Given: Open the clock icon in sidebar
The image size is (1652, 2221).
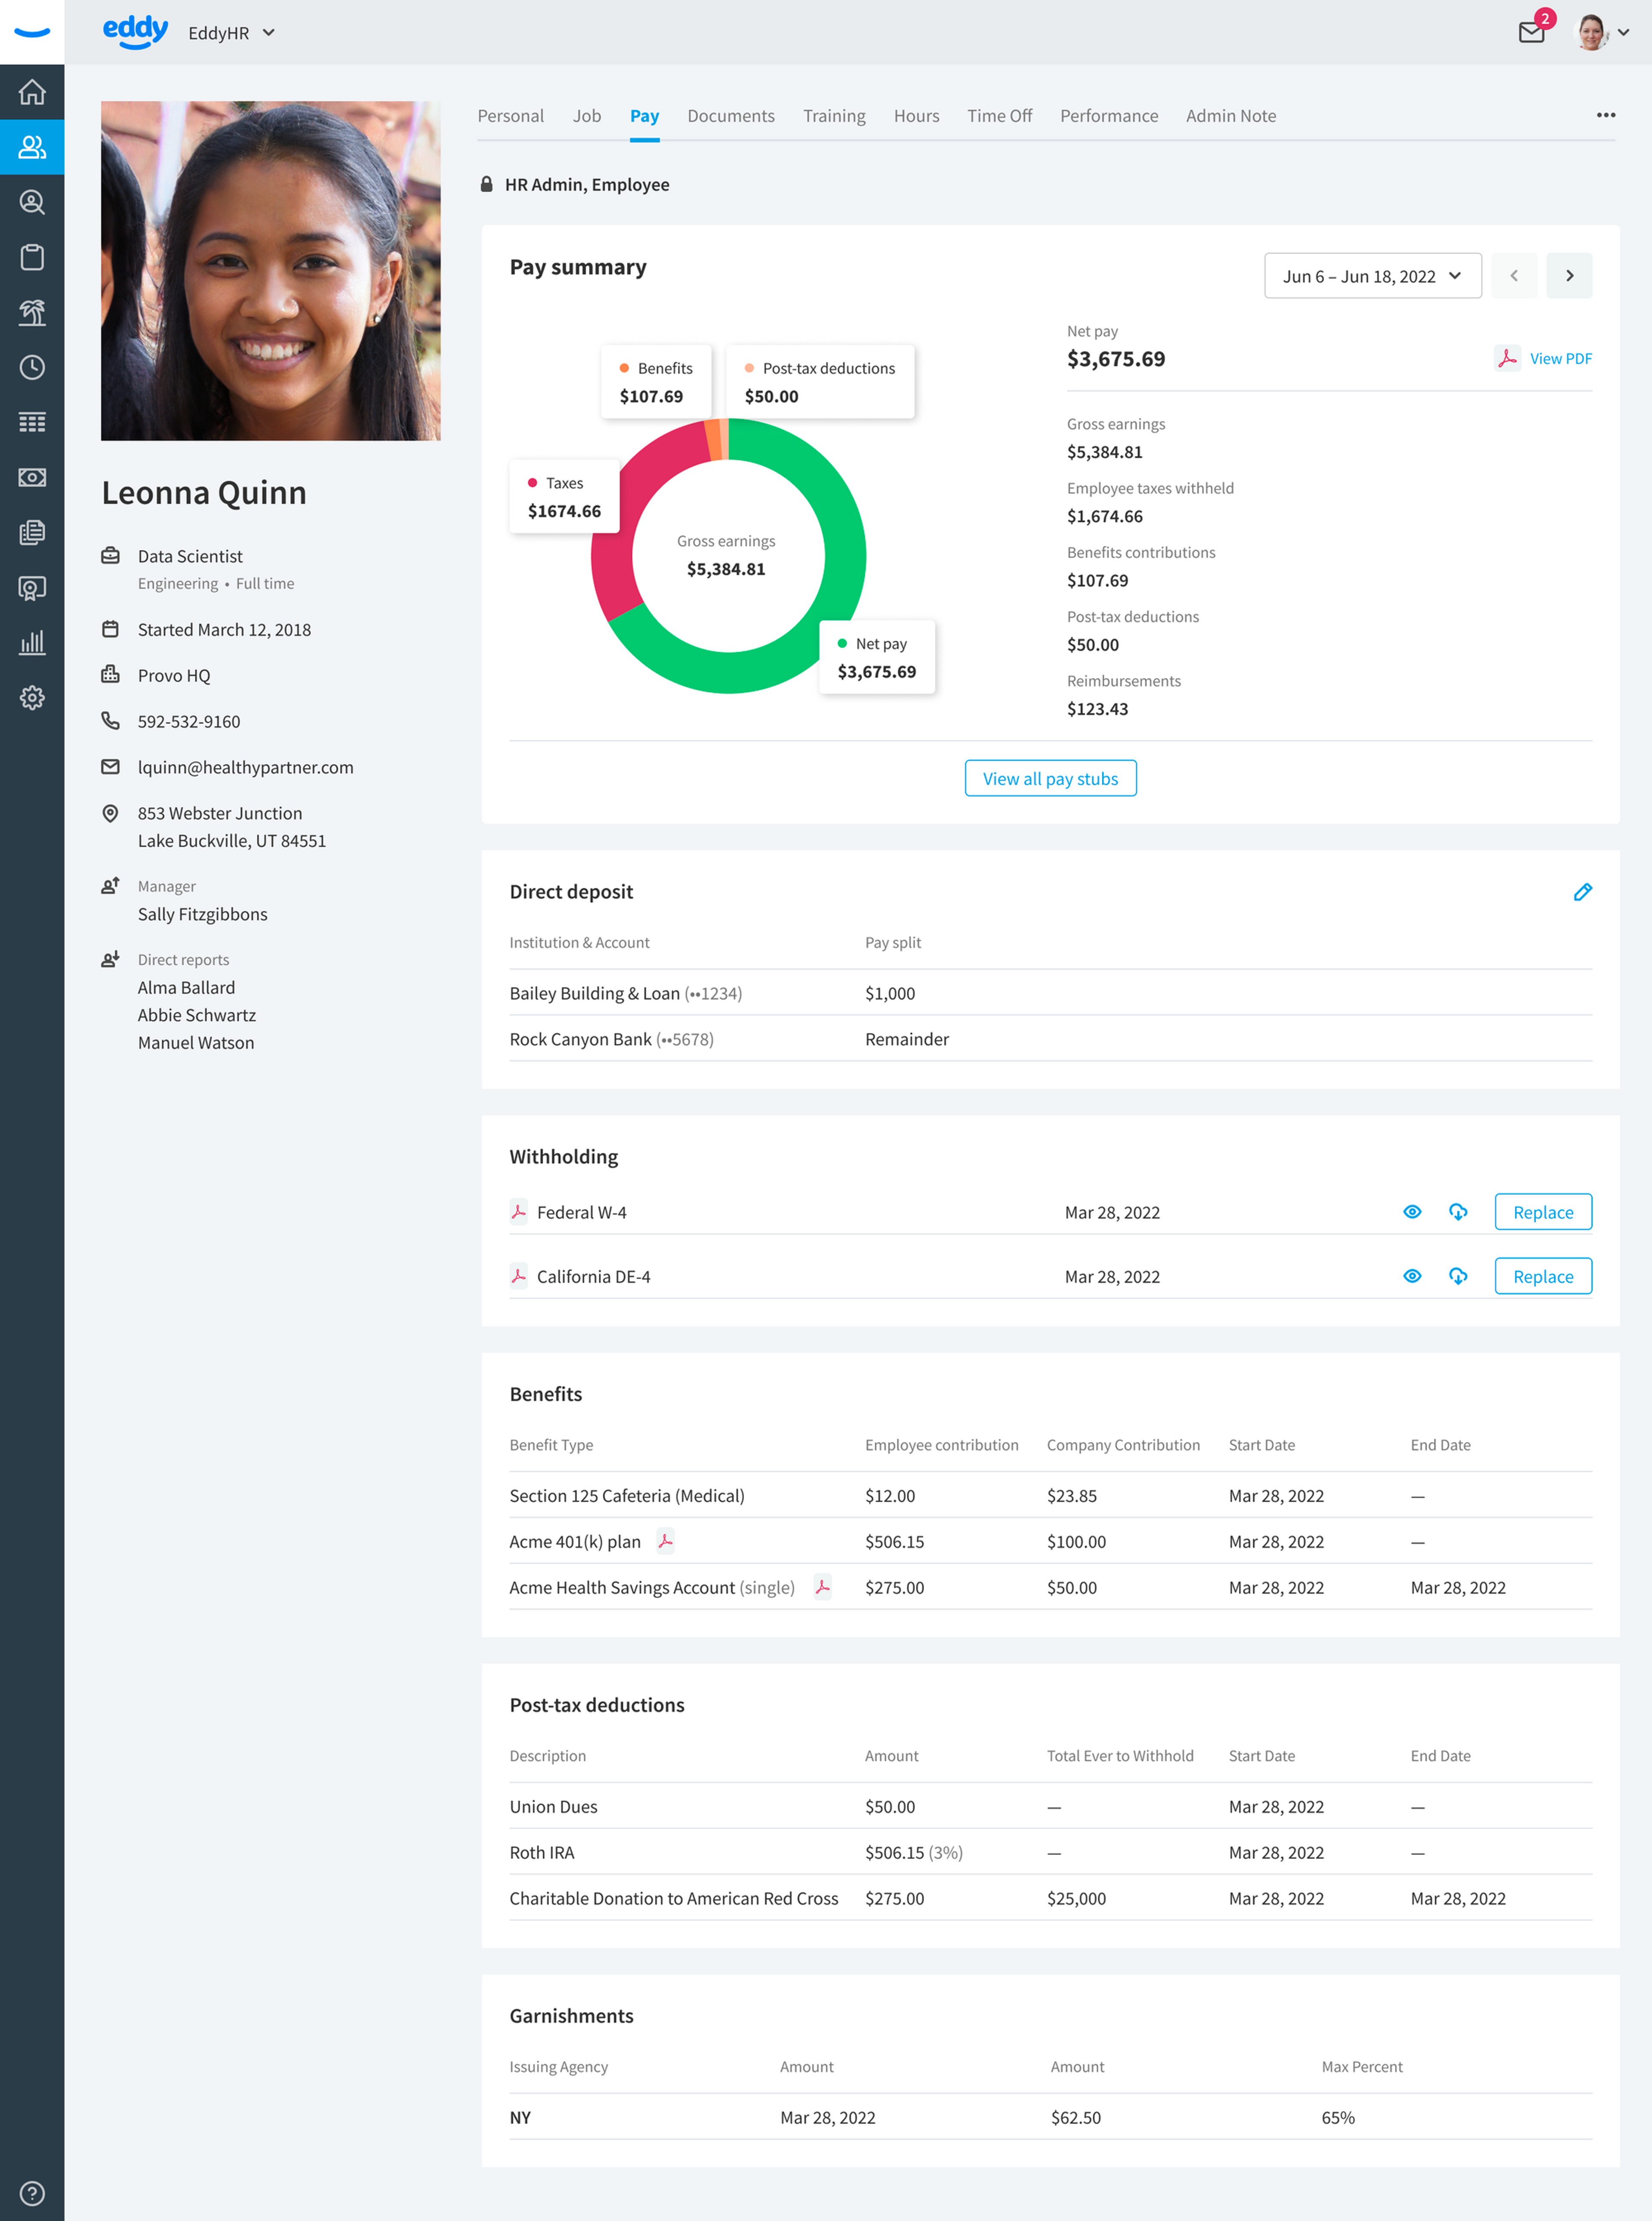Looking at the screenshot, I should click(x=32, y=367).
